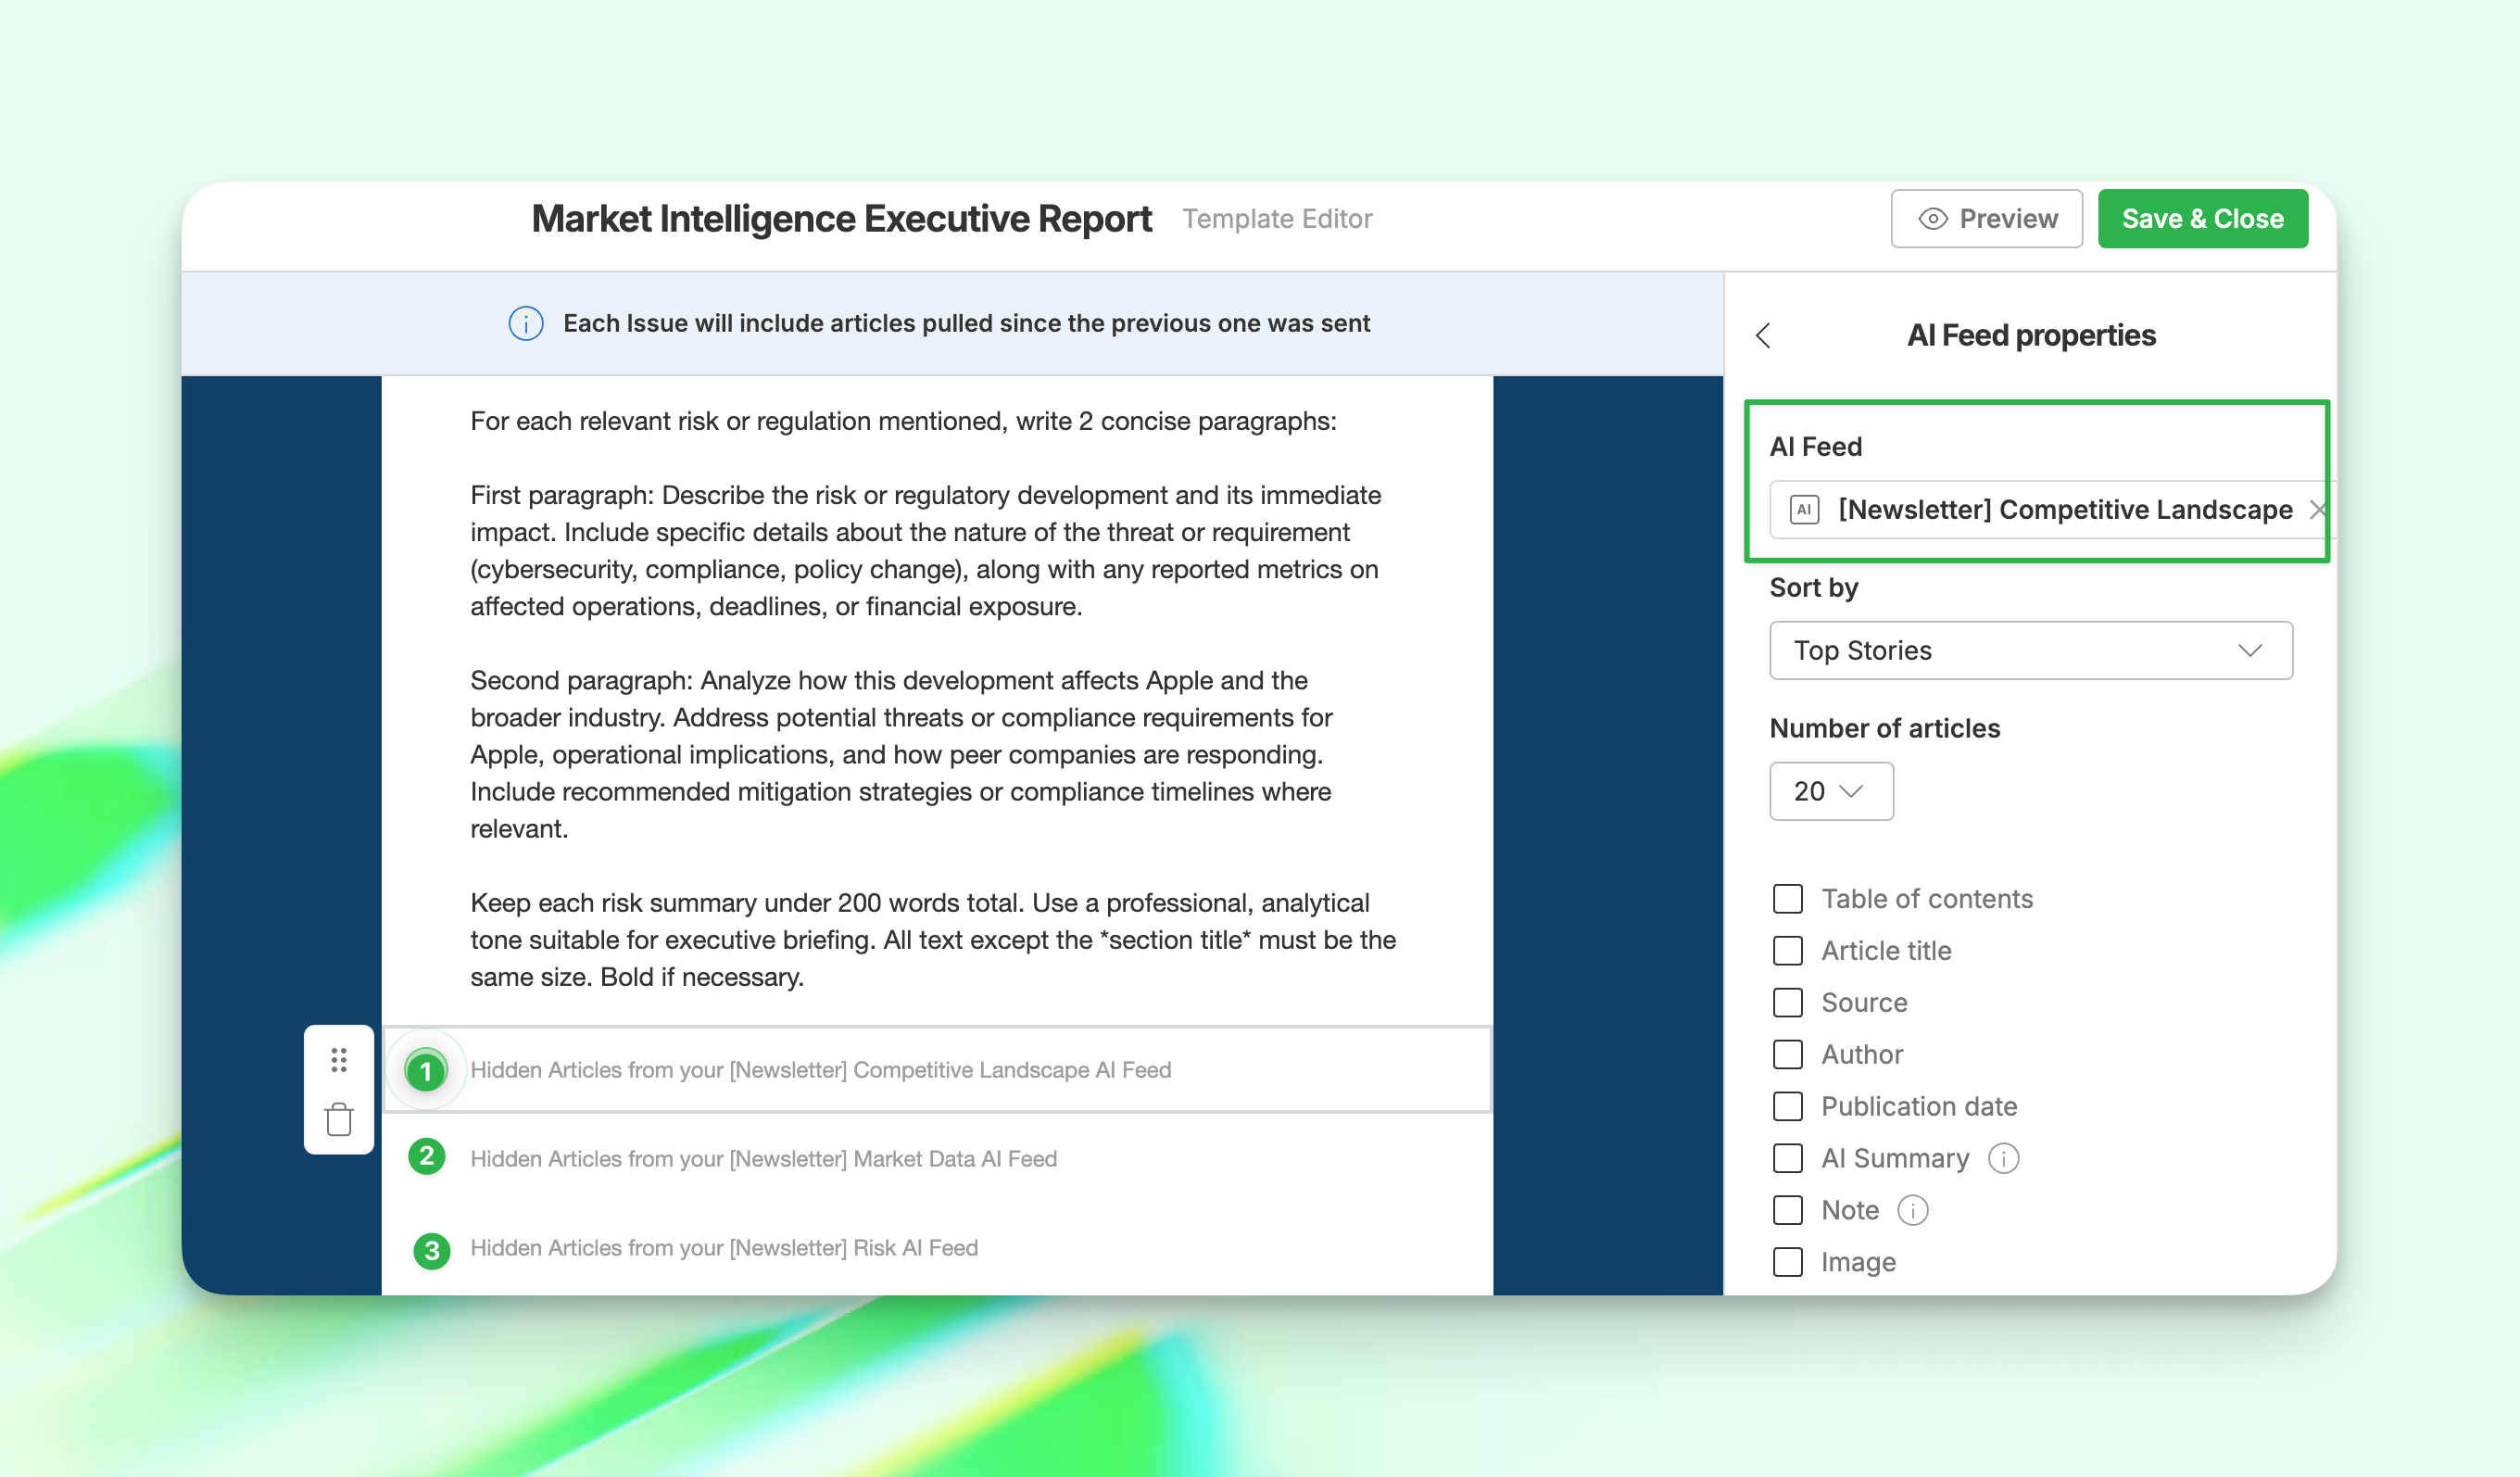2520x1477 pixels.
Task: Click green number 2 badge
Action: (427, 1157)
